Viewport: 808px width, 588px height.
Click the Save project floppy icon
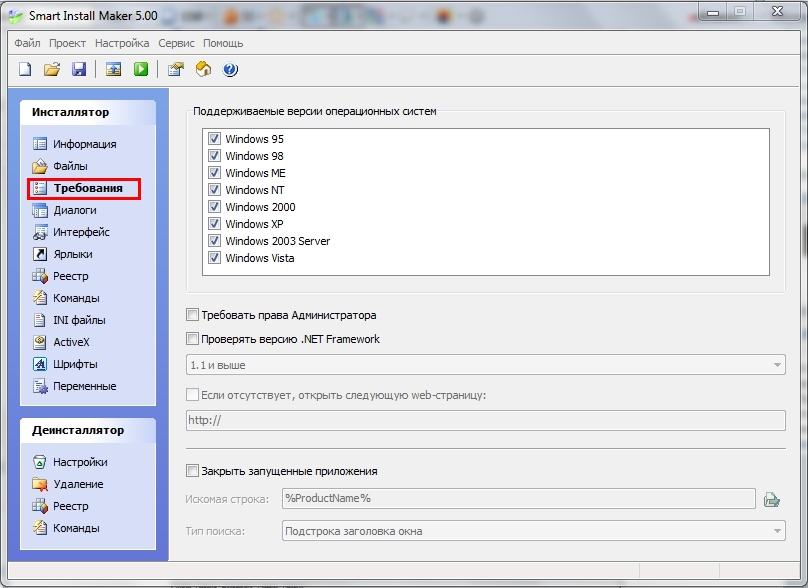coord(78,69)
